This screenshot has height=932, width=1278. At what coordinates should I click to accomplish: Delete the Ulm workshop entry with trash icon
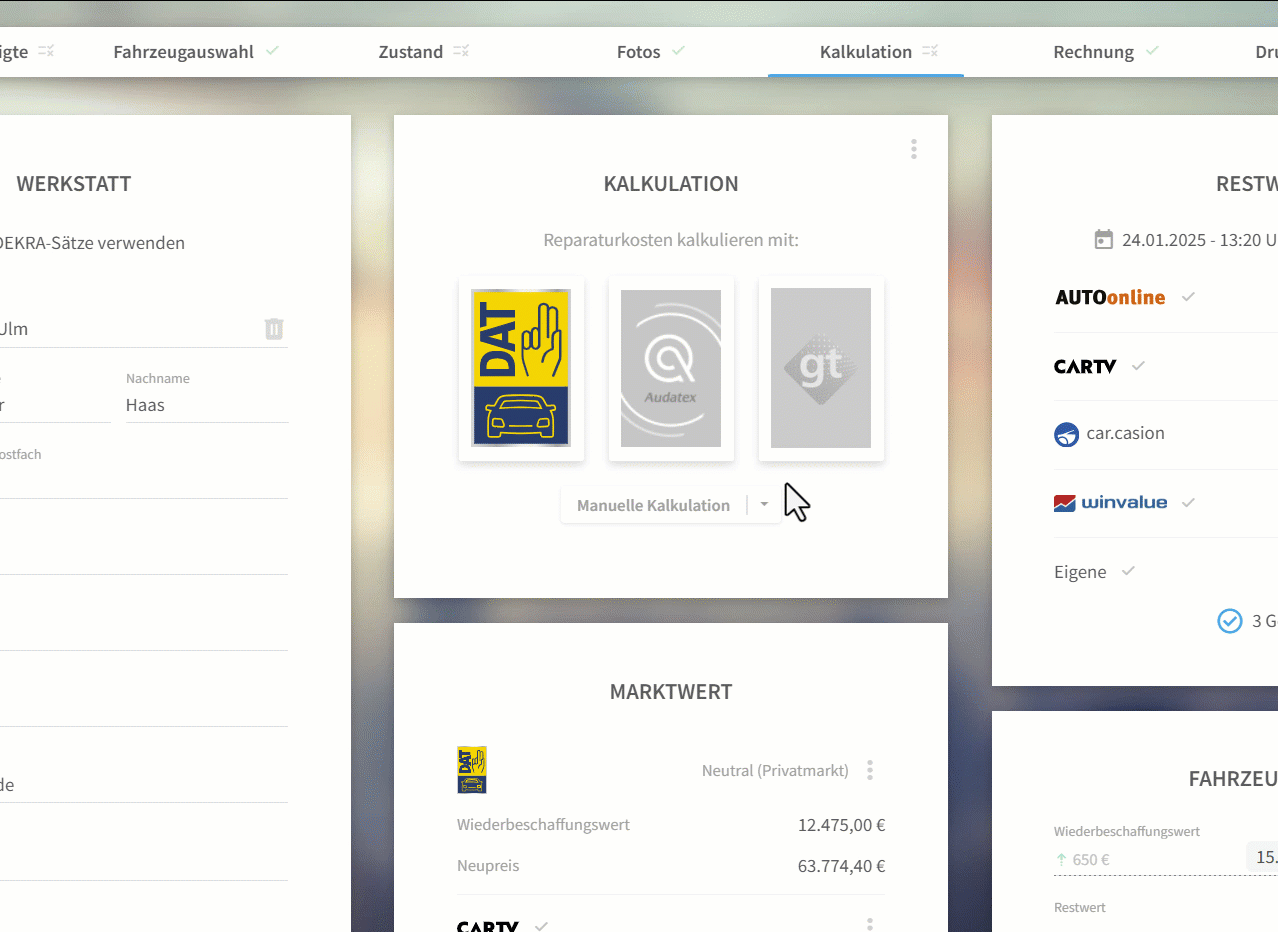click(274, 328)
